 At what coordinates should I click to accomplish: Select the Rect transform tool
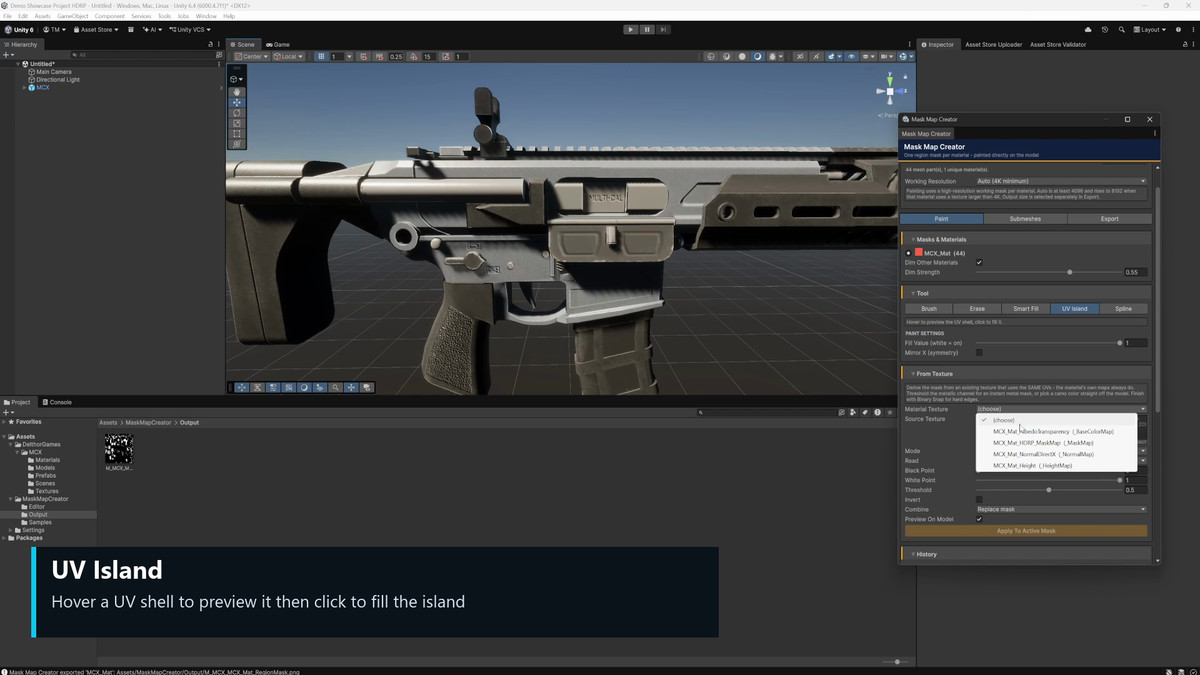(x=237, y=133)
